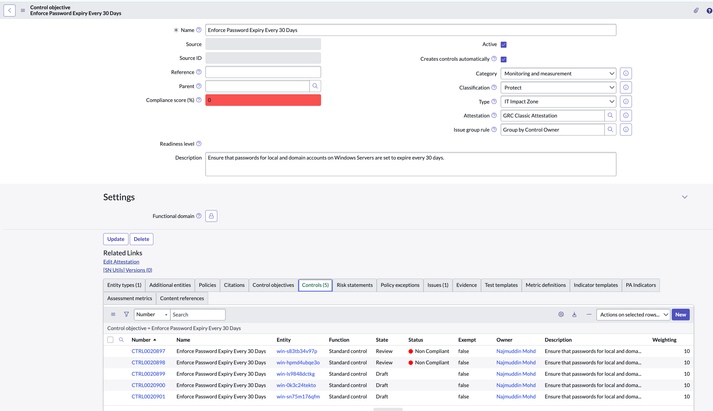Switch to the Issues (1) tab
The image size is (713, 411).
click(438, 285)
